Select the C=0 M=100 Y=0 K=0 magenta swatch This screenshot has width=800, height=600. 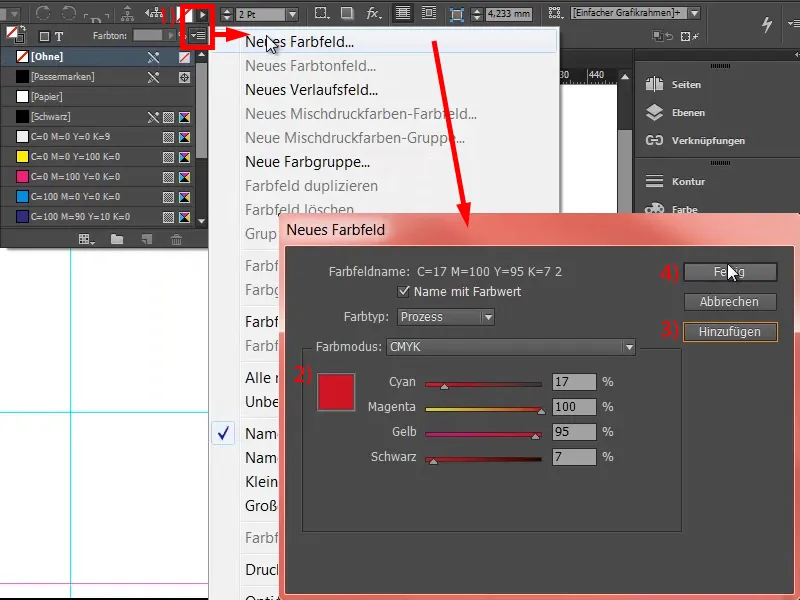(97, 177)
